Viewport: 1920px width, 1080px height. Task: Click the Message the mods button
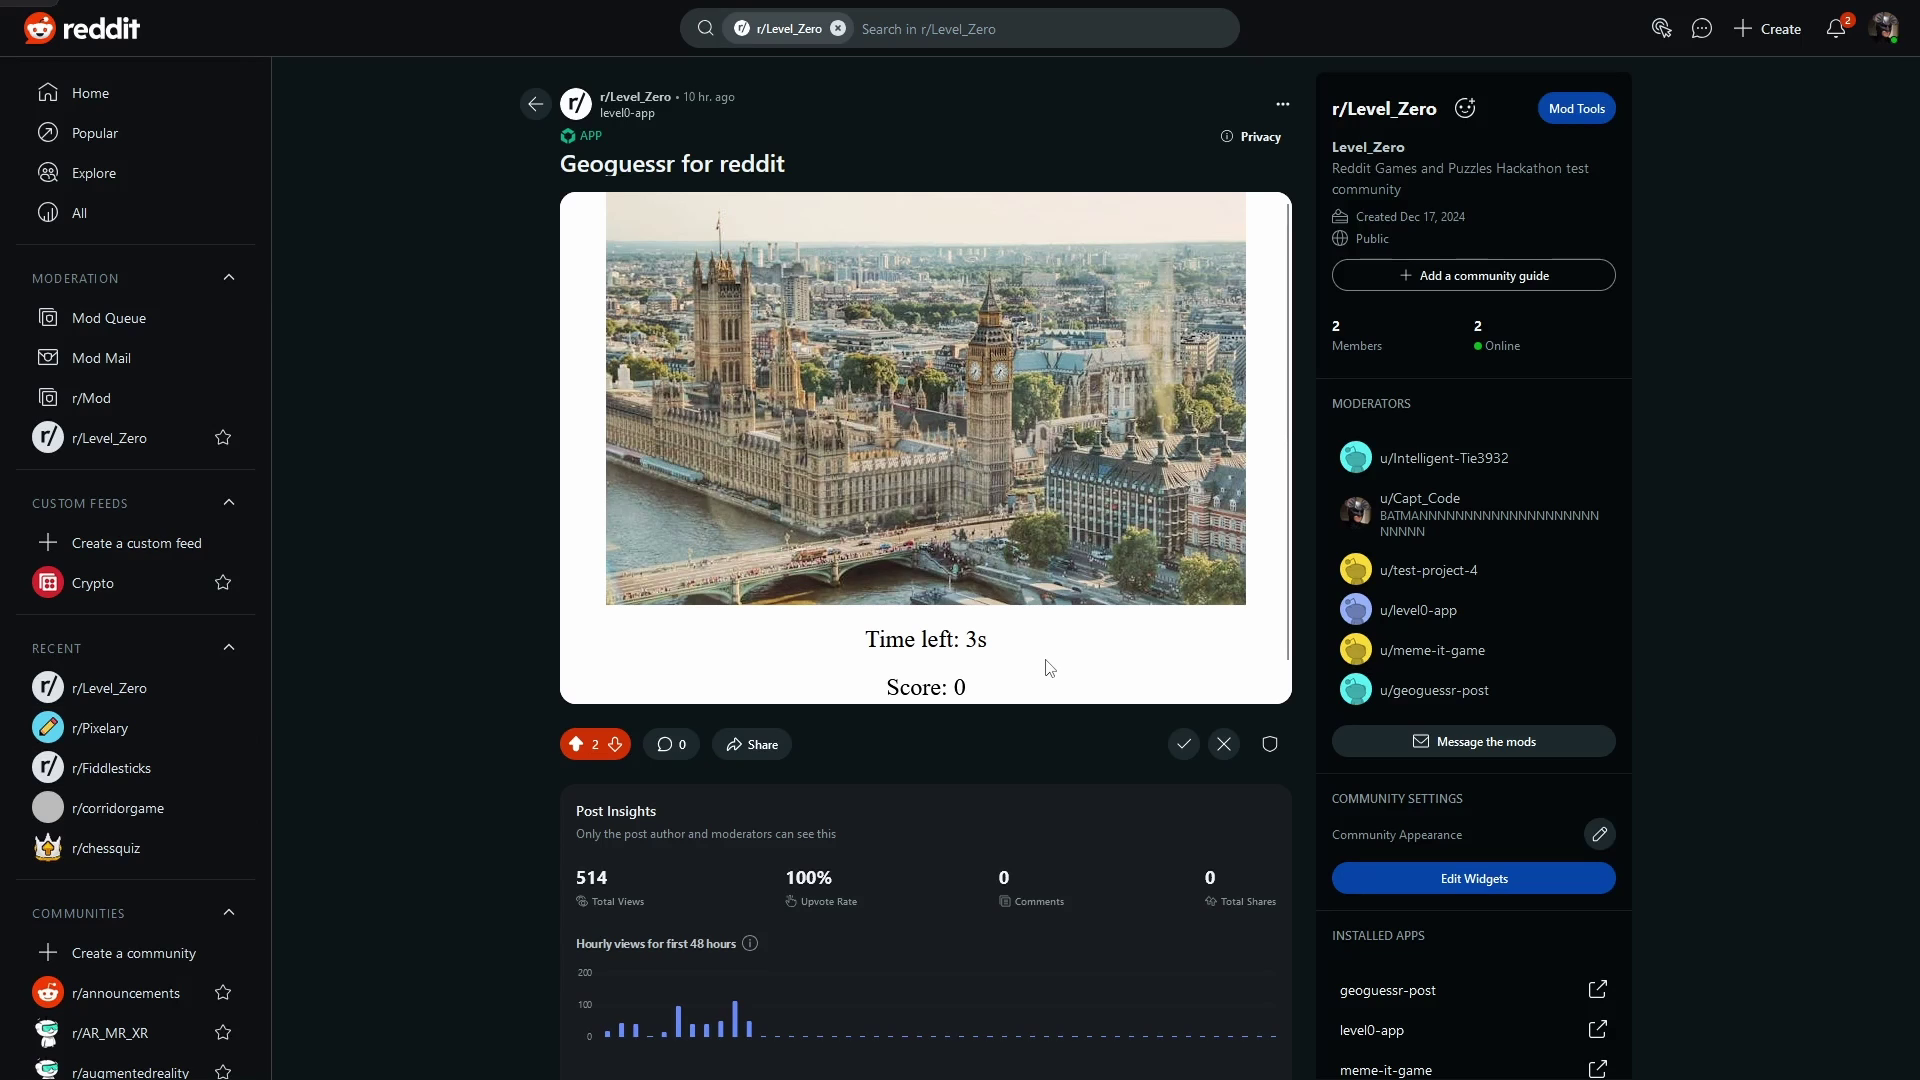click(x=1473, y=741)
